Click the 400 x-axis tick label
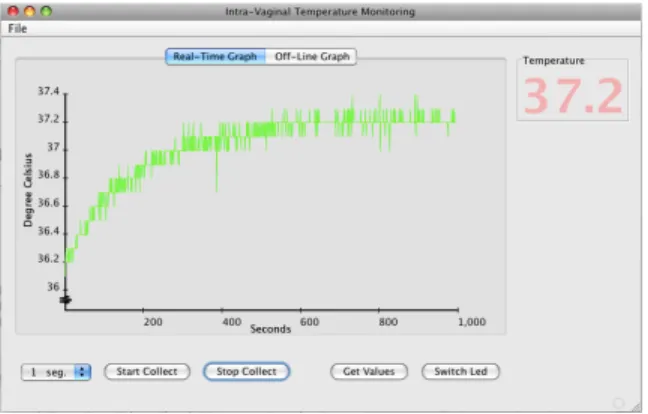648x414 pixels. pos(232,322)
